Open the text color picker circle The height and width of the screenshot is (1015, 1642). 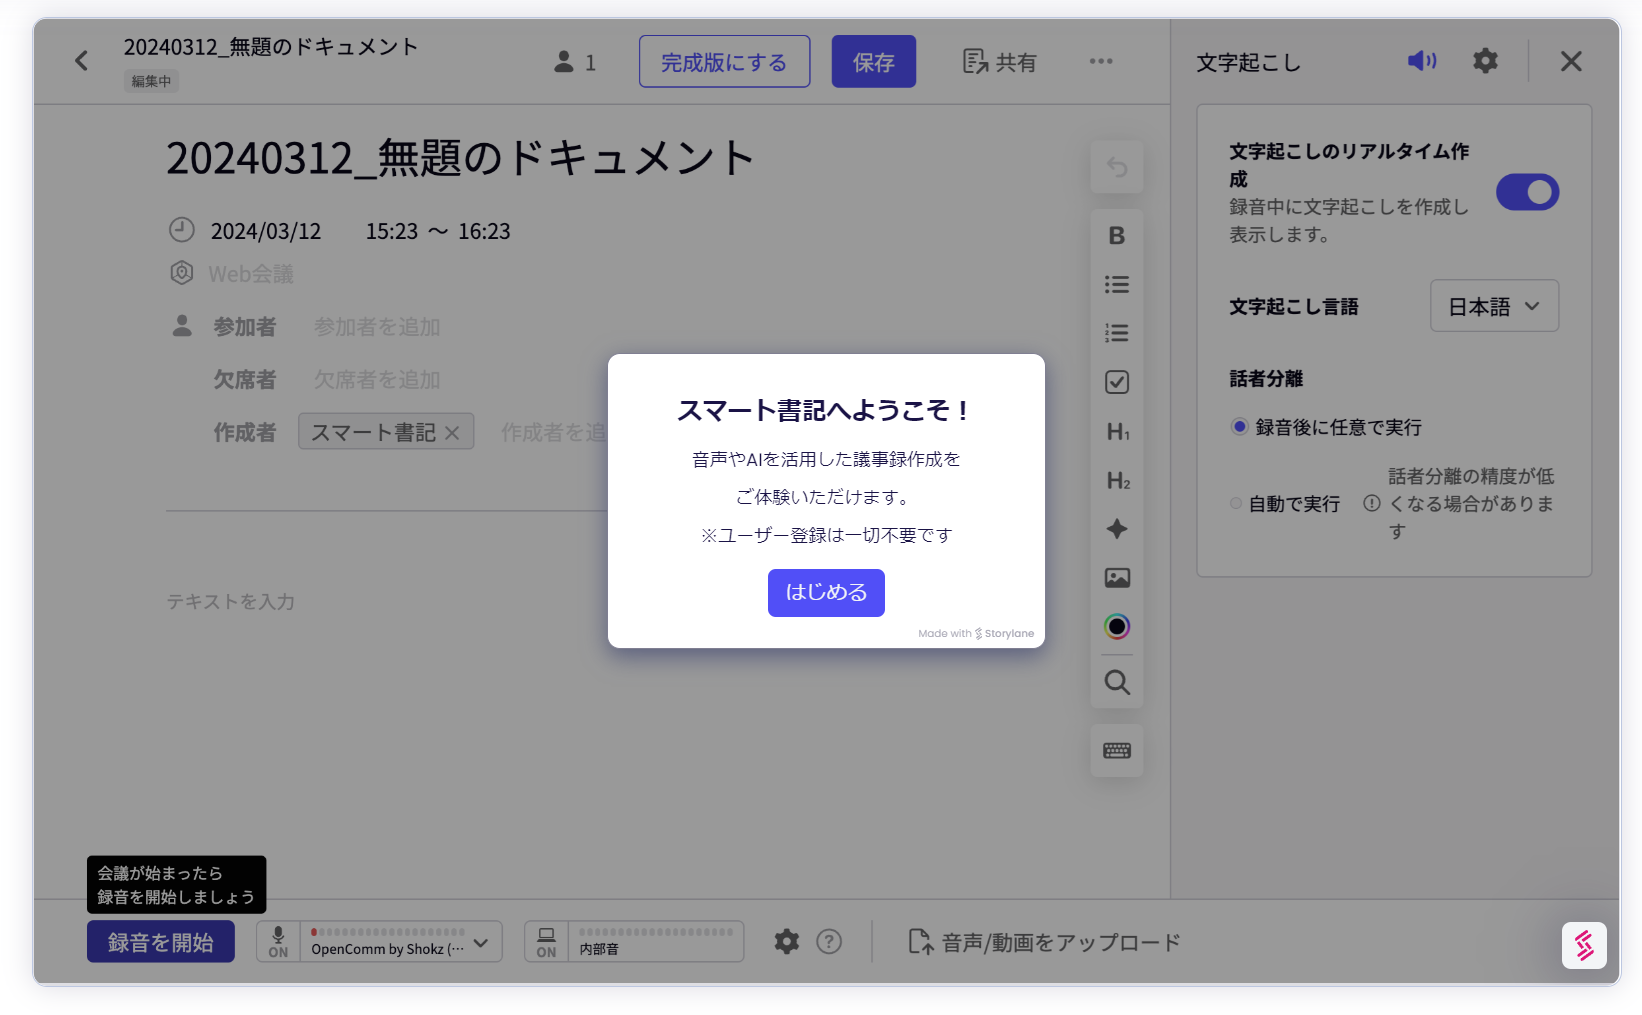[x=1116, y=627]
